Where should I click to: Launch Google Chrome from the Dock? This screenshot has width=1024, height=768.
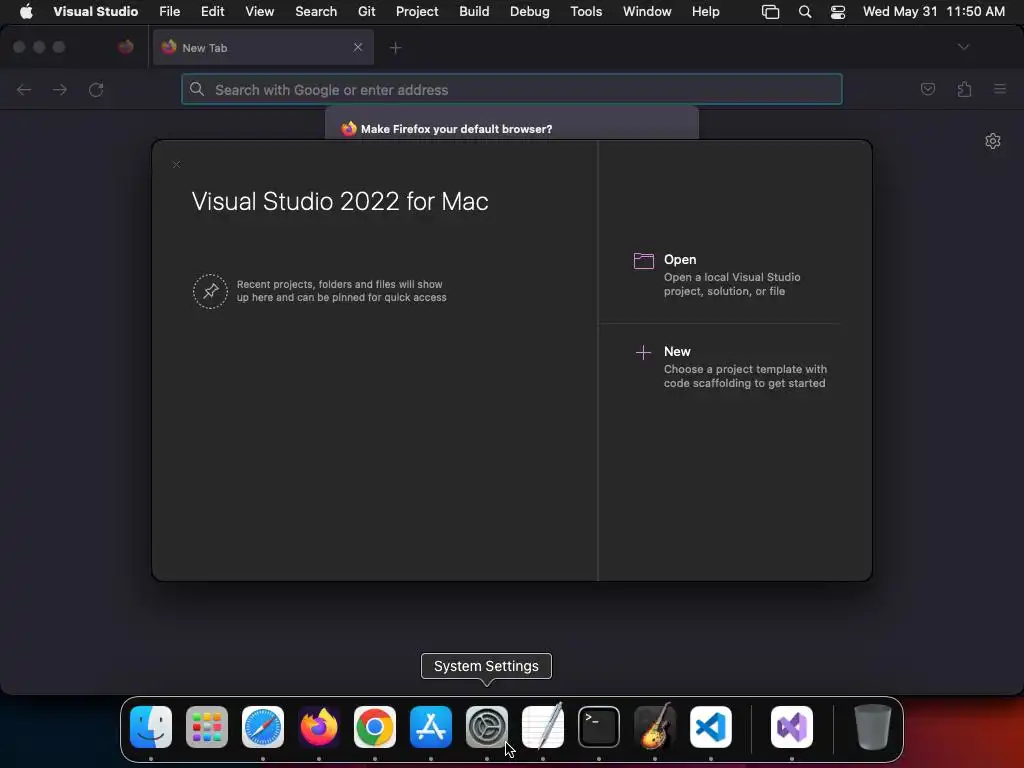(375, 727)
